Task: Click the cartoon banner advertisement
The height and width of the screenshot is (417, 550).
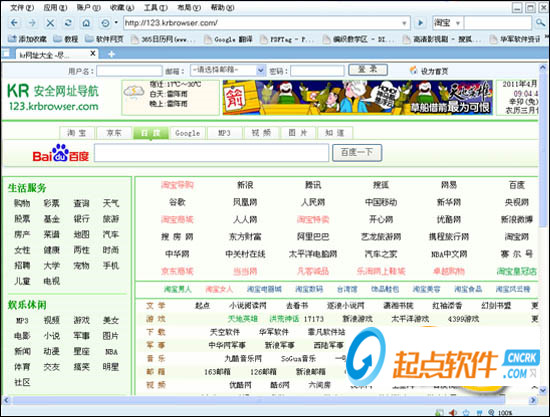Action: [x=357, y=97]
